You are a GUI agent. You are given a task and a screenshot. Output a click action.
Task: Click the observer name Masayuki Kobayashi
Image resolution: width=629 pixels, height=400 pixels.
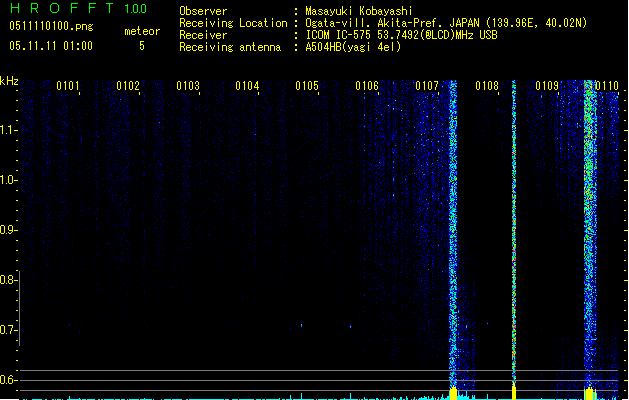359,11
